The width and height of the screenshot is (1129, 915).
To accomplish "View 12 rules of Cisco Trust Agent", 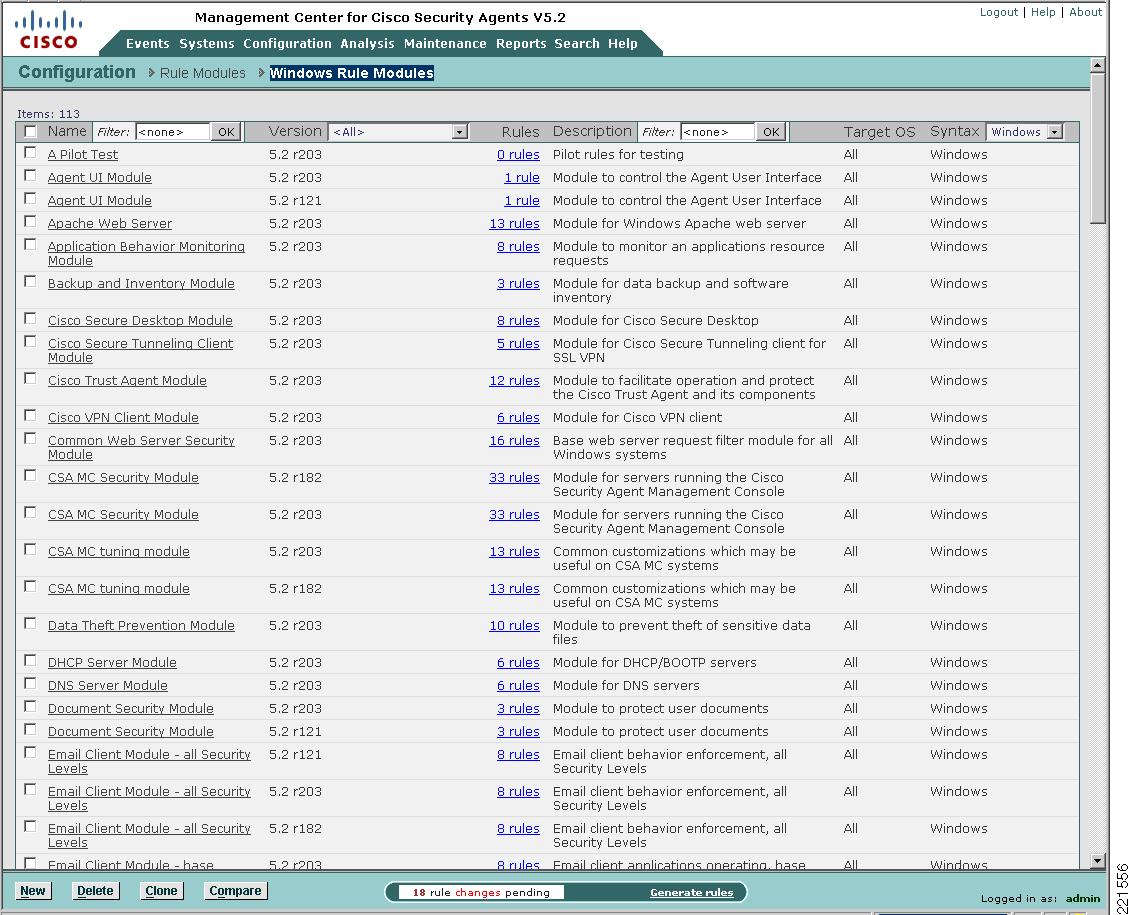I will point(514,381).
